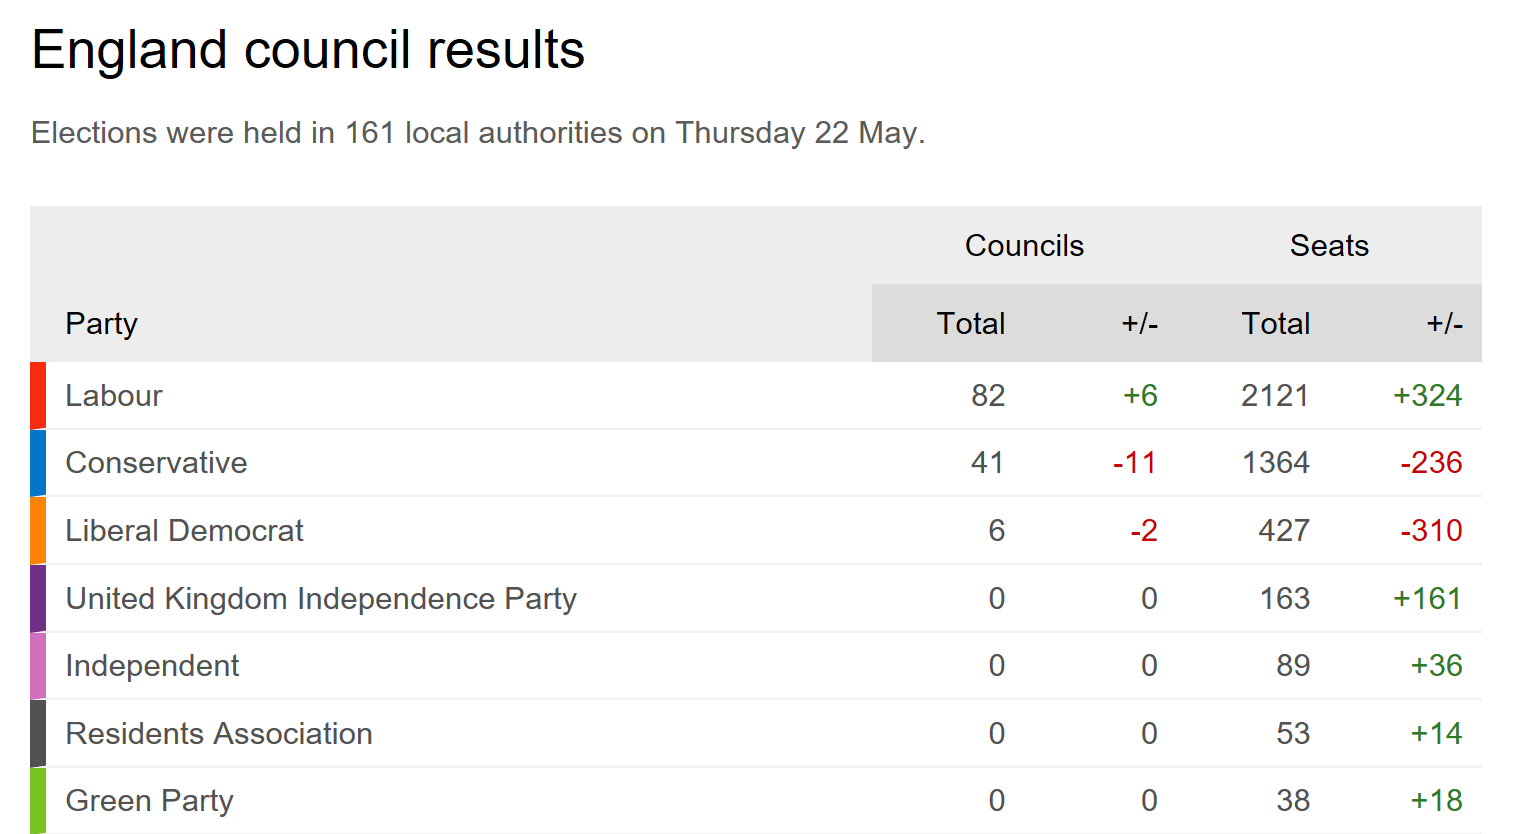Image resolution: width=1514 pixels, height=834 pixels.
Task: Click Green Party's 38 seats total
Action: coord(1292,801)
